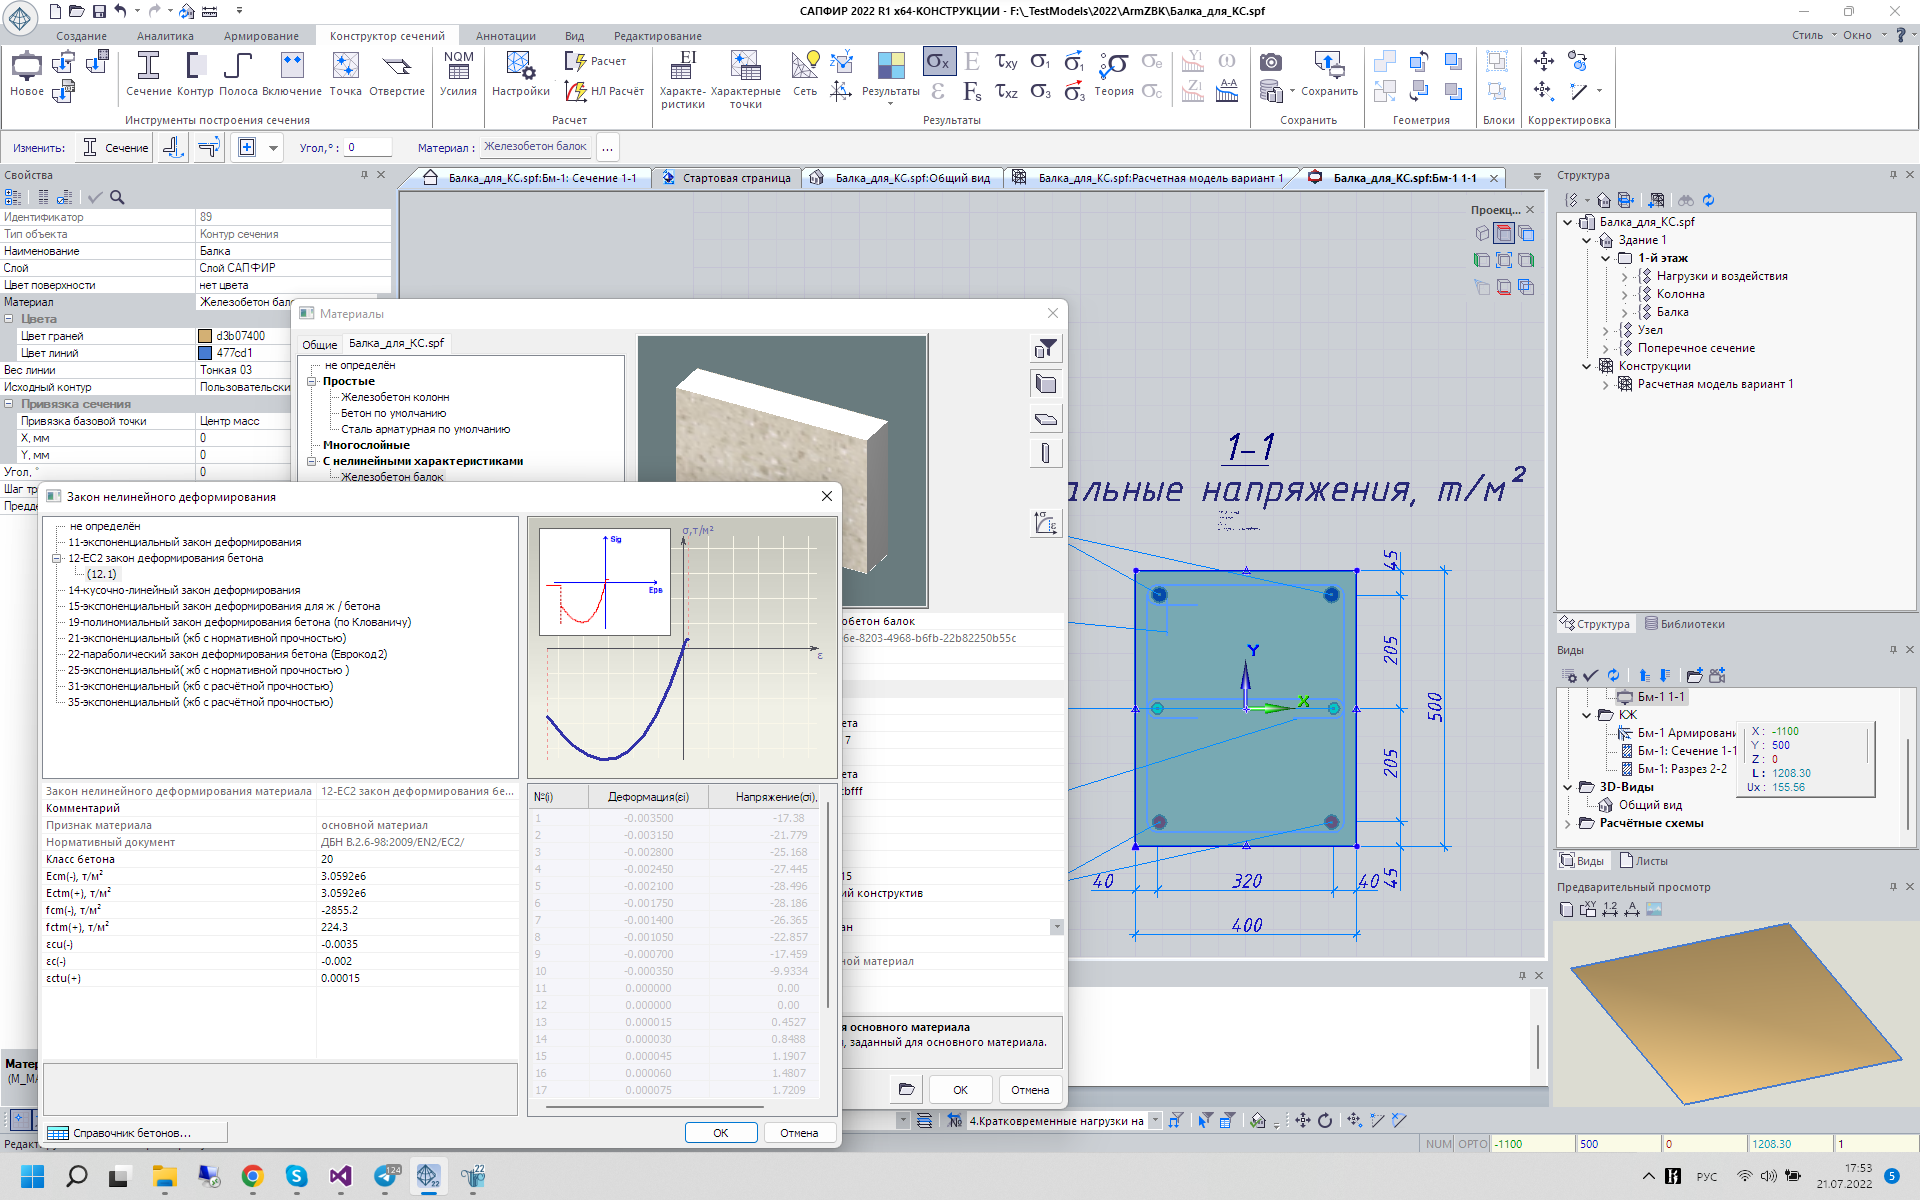Toggle the σx stress display button
Image resolution: width=1920 pixels, height=1200 pixels.
click(938, 62)
